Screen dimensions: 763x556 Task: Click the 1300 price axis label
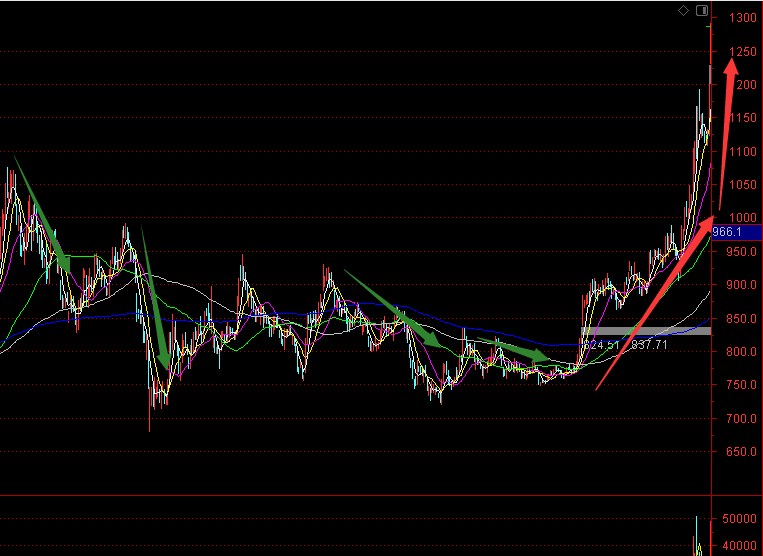[743, 18]
